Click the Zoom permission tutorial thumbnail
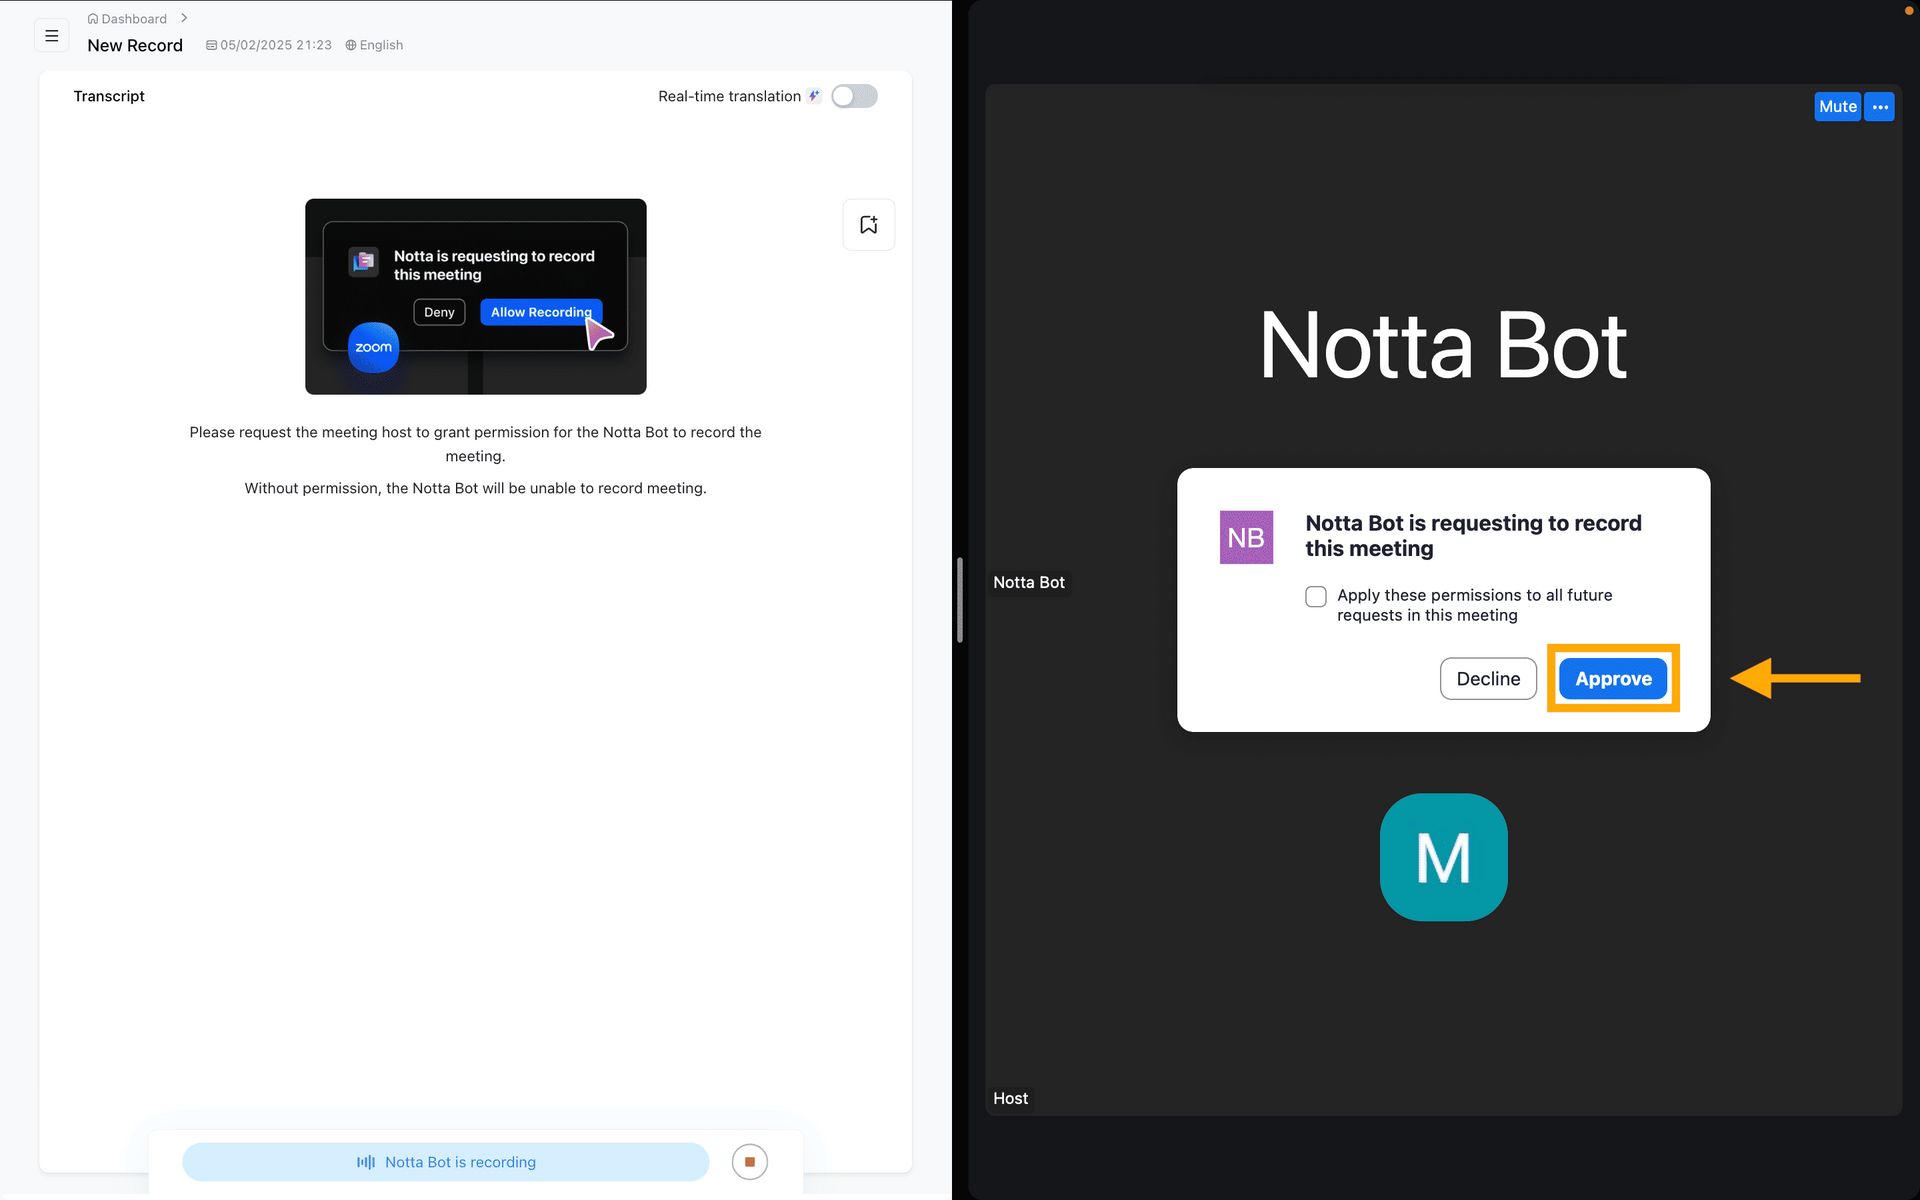This screenshot has height=1200, width=1920. [x=476, y=296]
